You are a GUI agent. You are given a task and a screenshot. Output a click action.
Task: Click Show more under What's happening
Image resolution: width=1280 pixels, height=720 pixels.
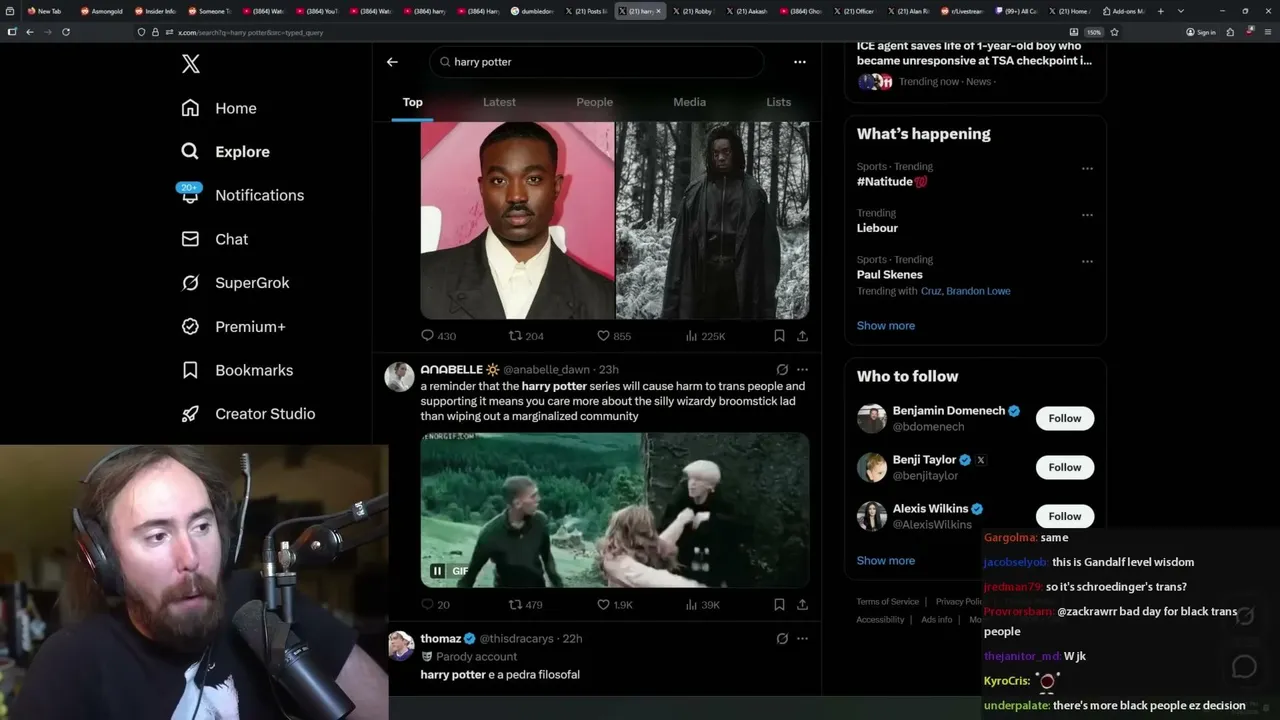pyautogui.click(x=886, y=325)
